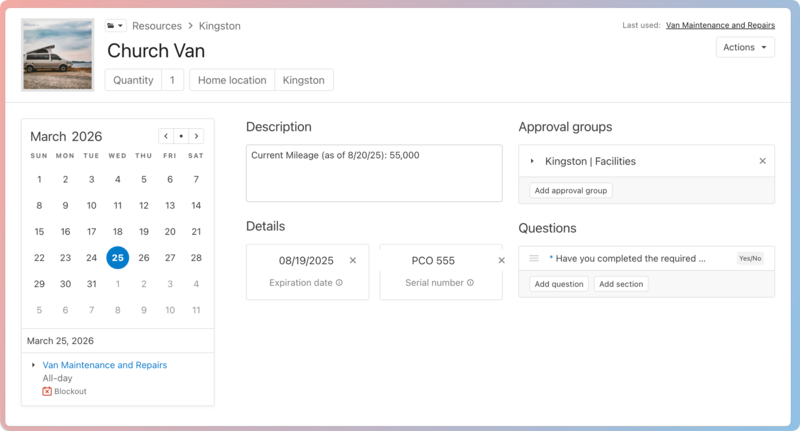Image resolution: width=800 pixels, height=431 pixels.
Task: Select March 22 on the calendar
Action: [x=39, y=258]
